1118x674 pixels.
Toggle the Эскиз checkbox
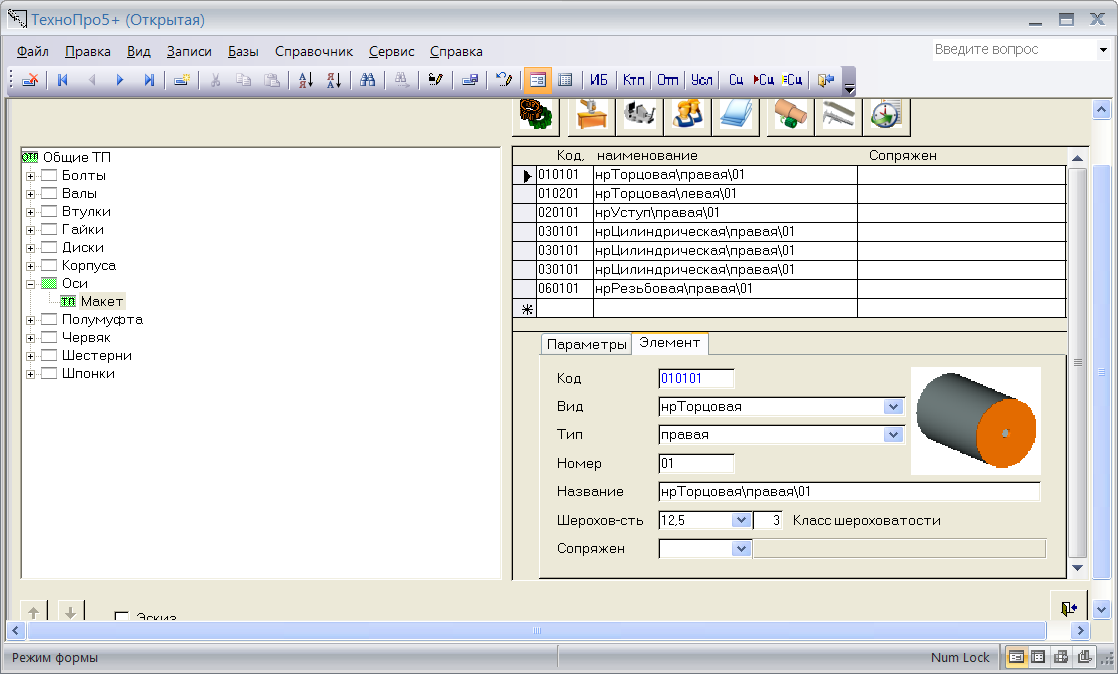tap(122, 616)
